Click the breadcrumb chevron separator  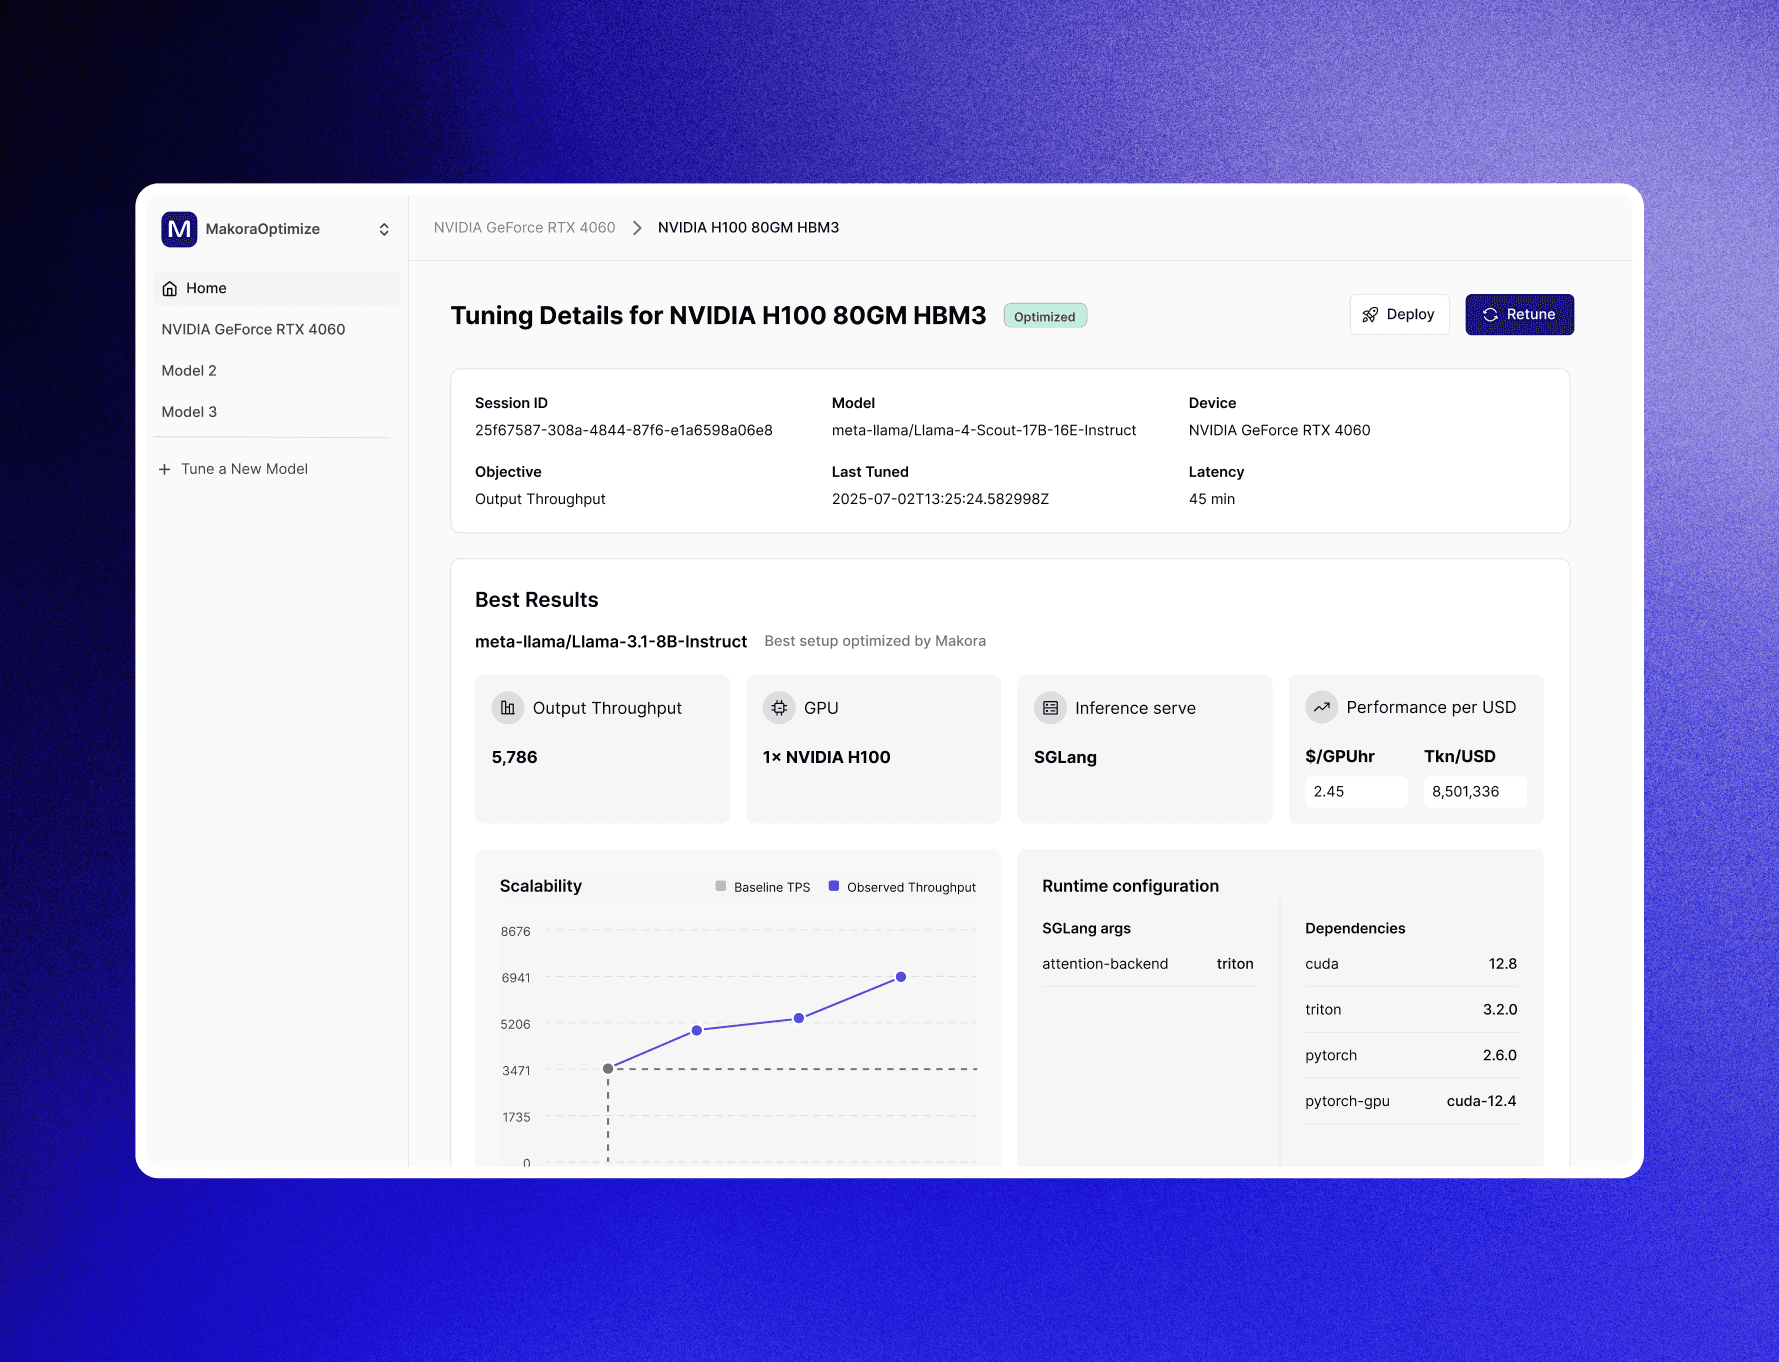coord(637,228)
